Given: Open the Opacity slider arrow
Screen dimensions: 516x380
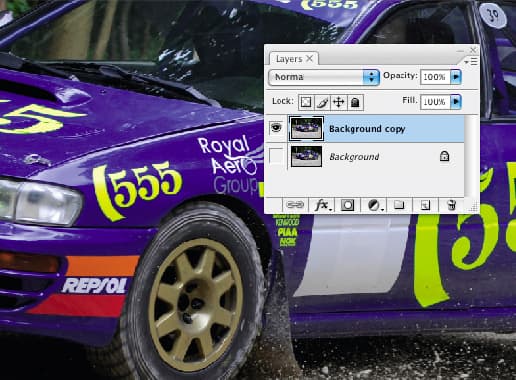Looking at the screenshot, I should (456, 77).
